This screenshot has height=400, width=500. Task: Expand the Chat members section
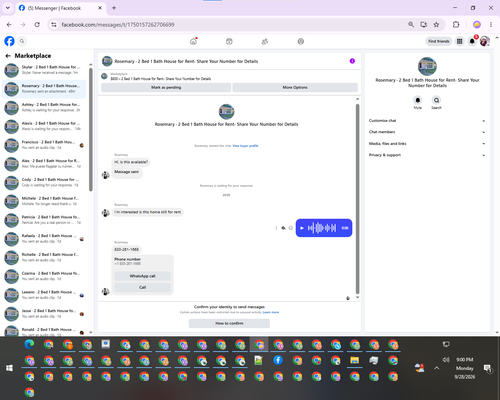coord(427,132)
